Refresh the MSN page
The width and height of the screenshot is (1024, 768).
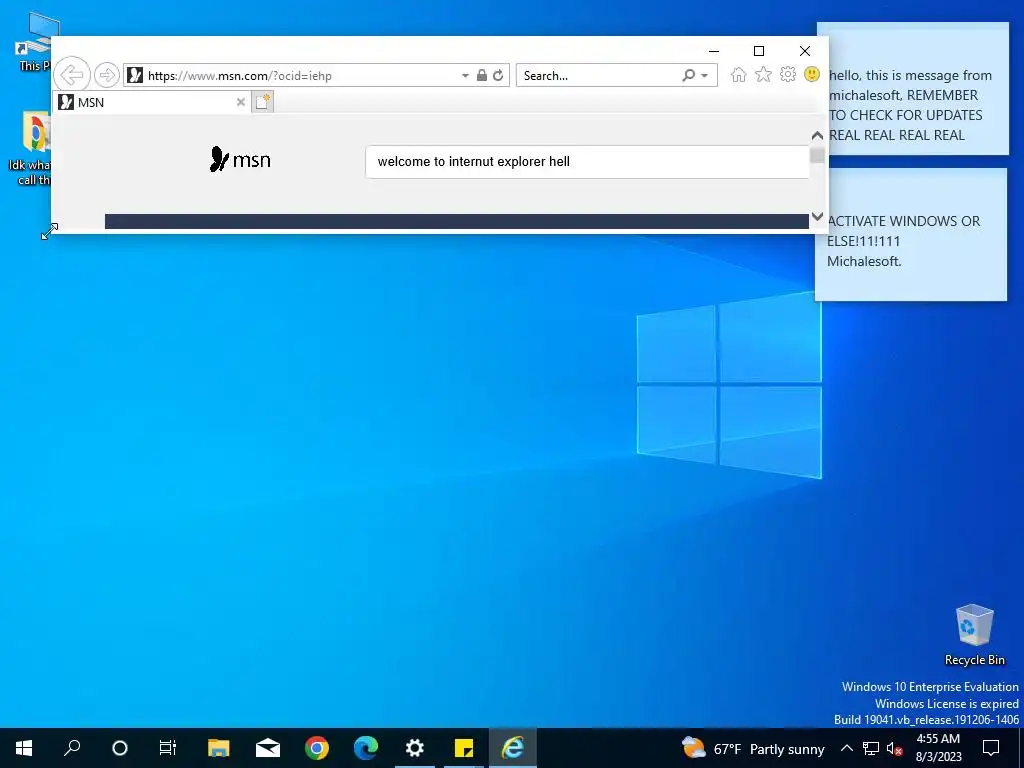click(498, 75)
